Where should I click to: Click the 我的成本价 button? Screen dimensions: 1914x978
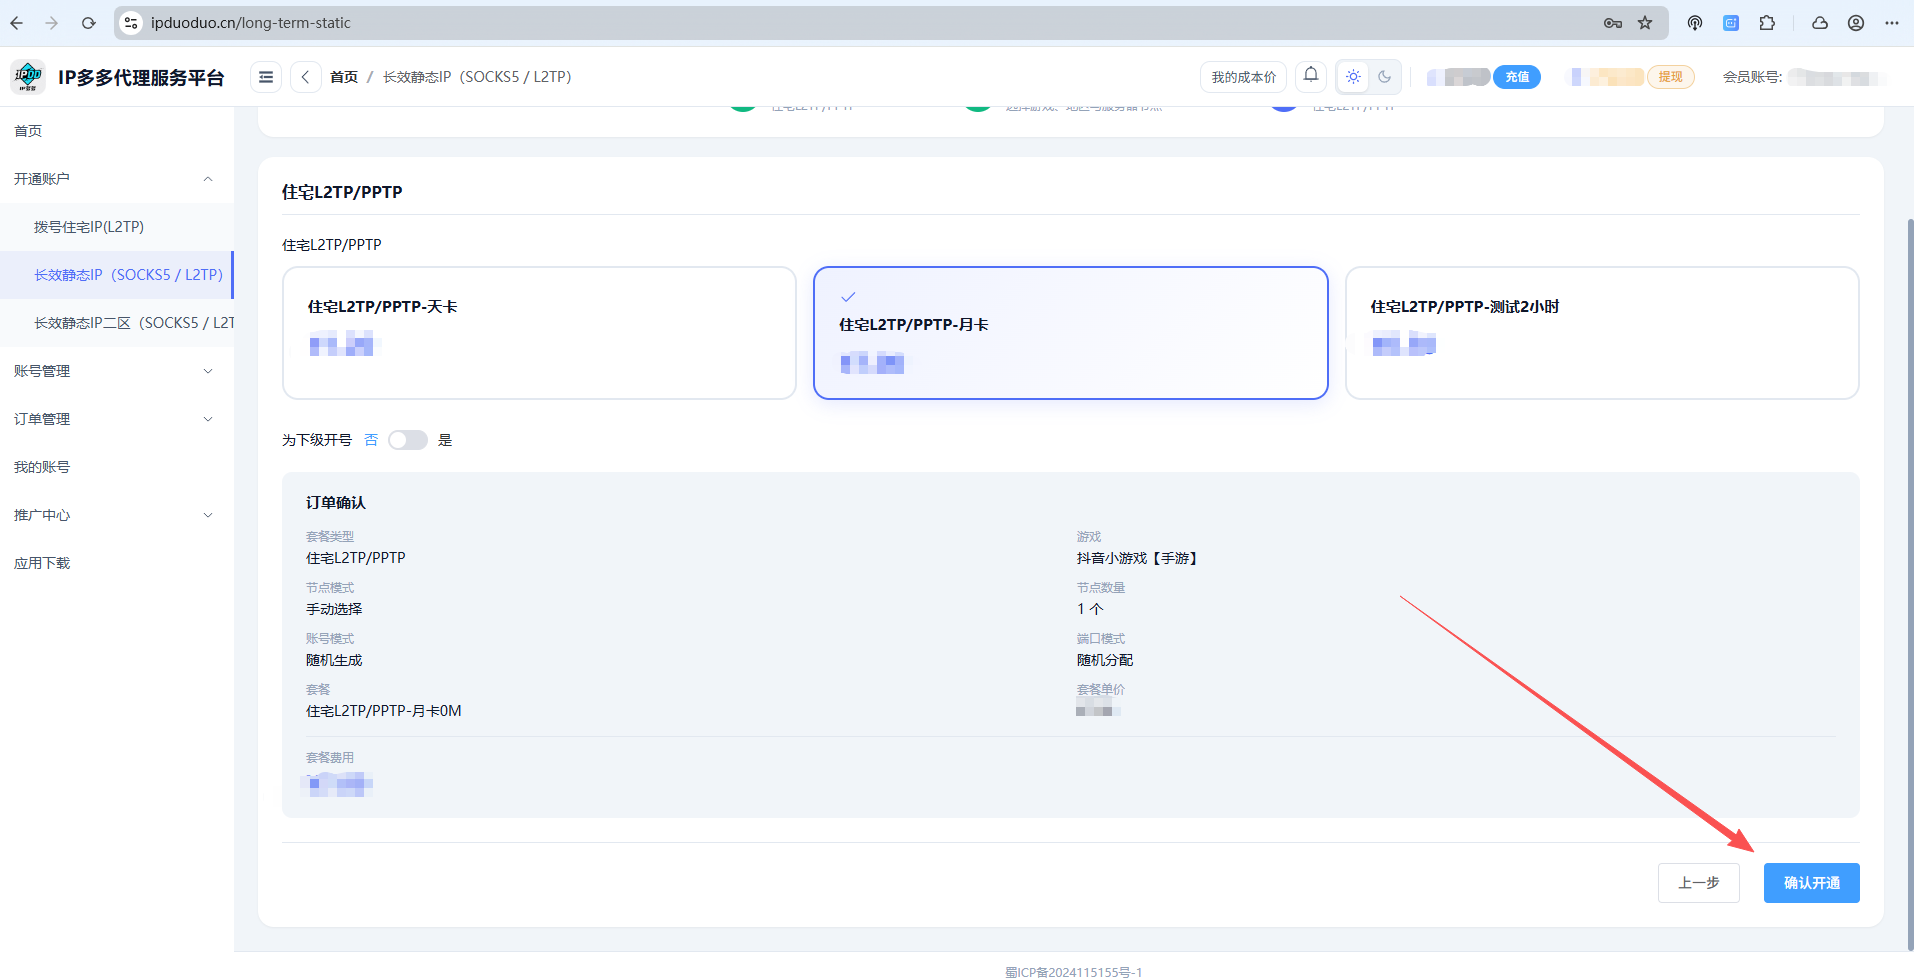point(1243,77)
